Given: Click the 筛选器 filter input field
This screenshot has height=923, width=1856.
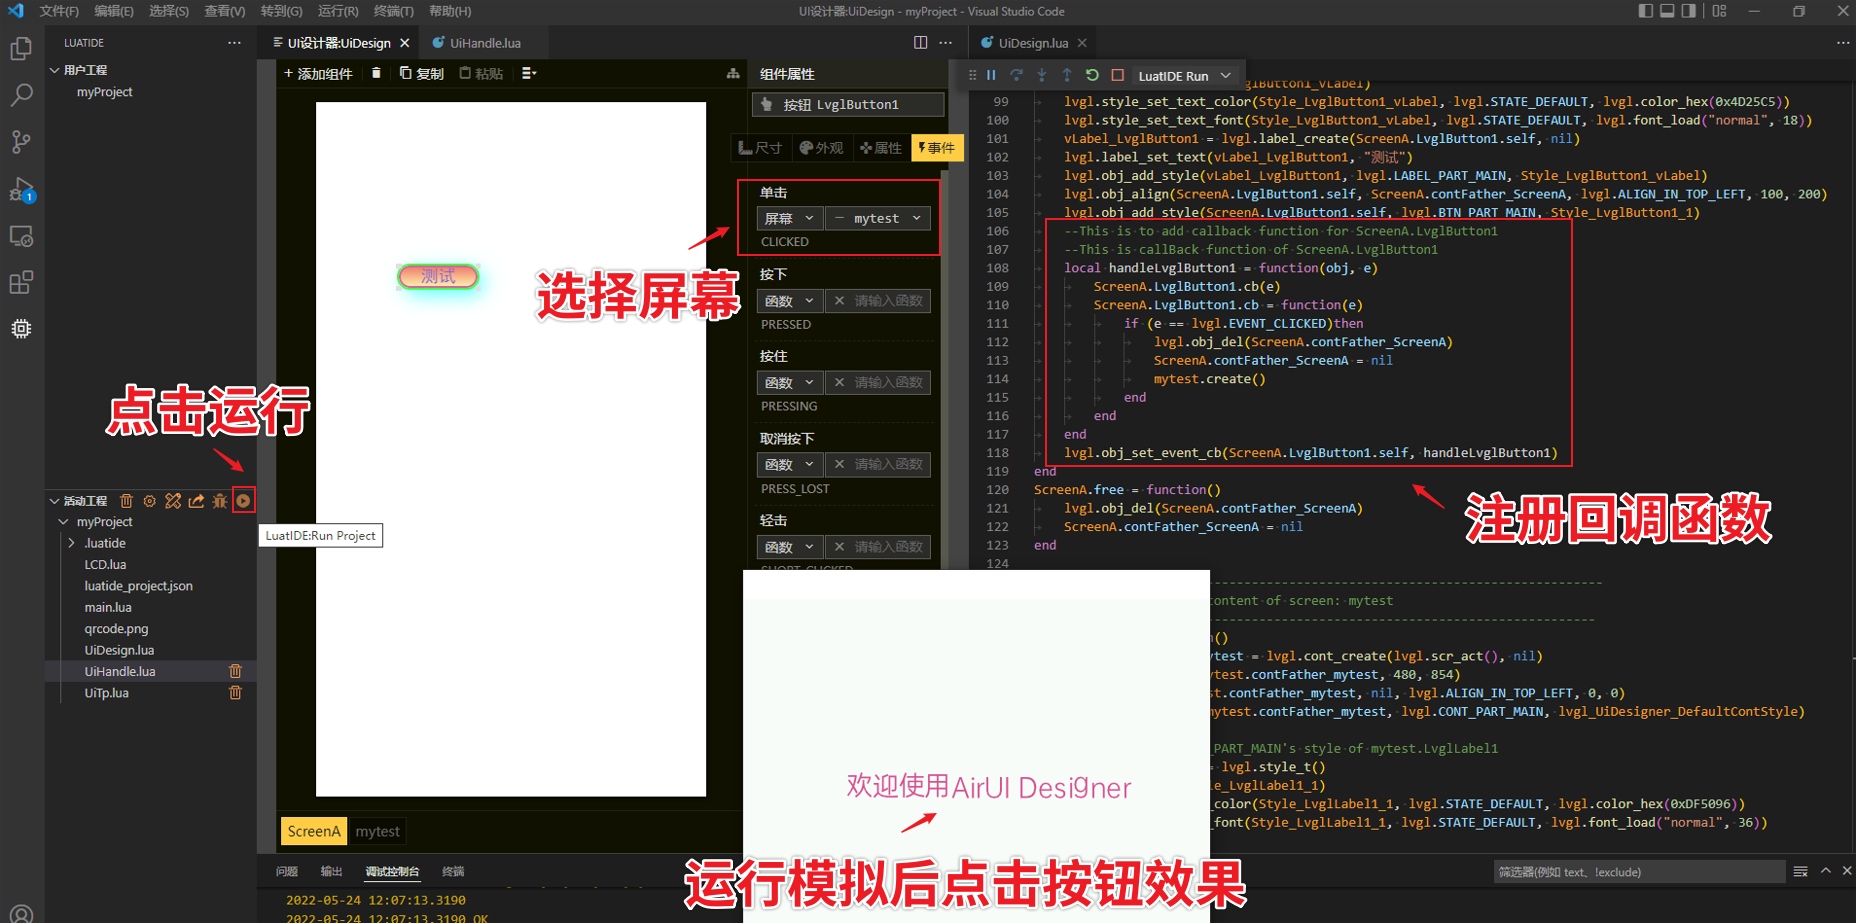Looking at the screenshot, I should tap(1640, 871).
